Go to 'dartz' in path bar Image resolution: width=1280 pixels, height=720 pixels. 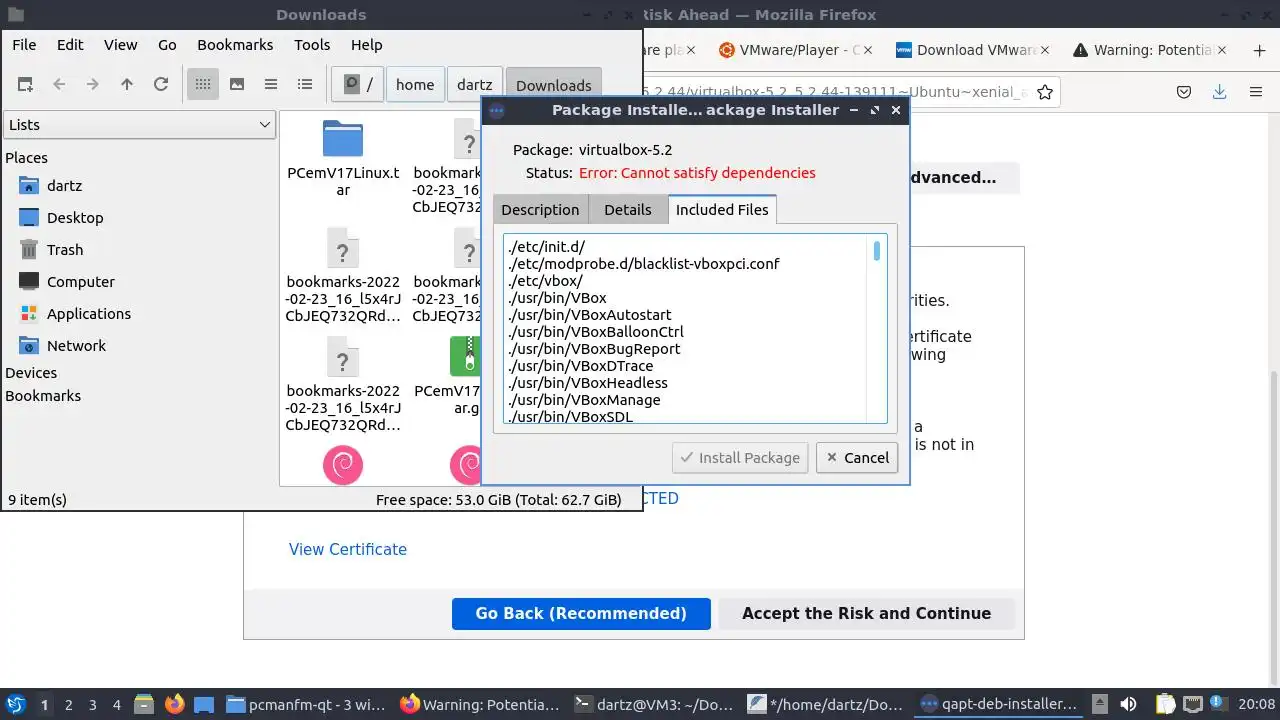(x=475, y=85)
